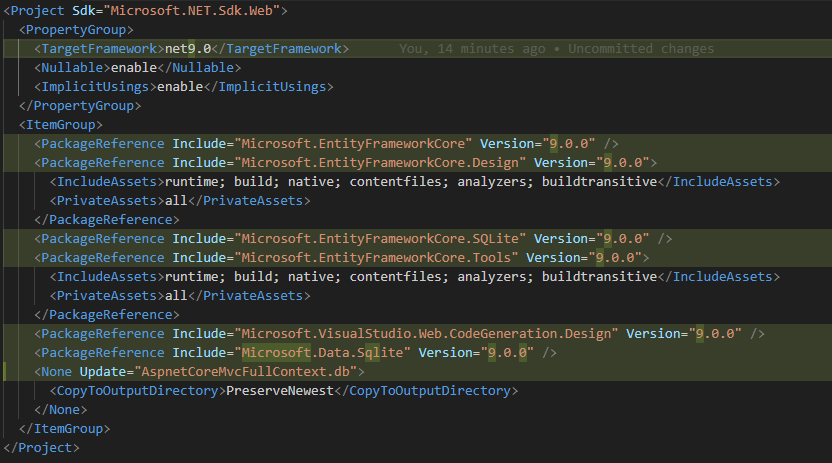The width and height of the screenshot is (832, 463).
Task: Click the opening ItemGroup tag
Action: 60,125
